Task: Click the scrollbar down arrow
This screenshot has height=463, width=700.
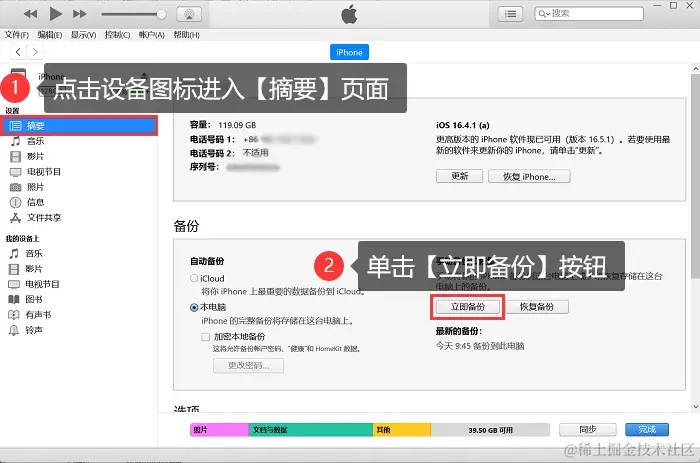Action: tap(696, 407)
